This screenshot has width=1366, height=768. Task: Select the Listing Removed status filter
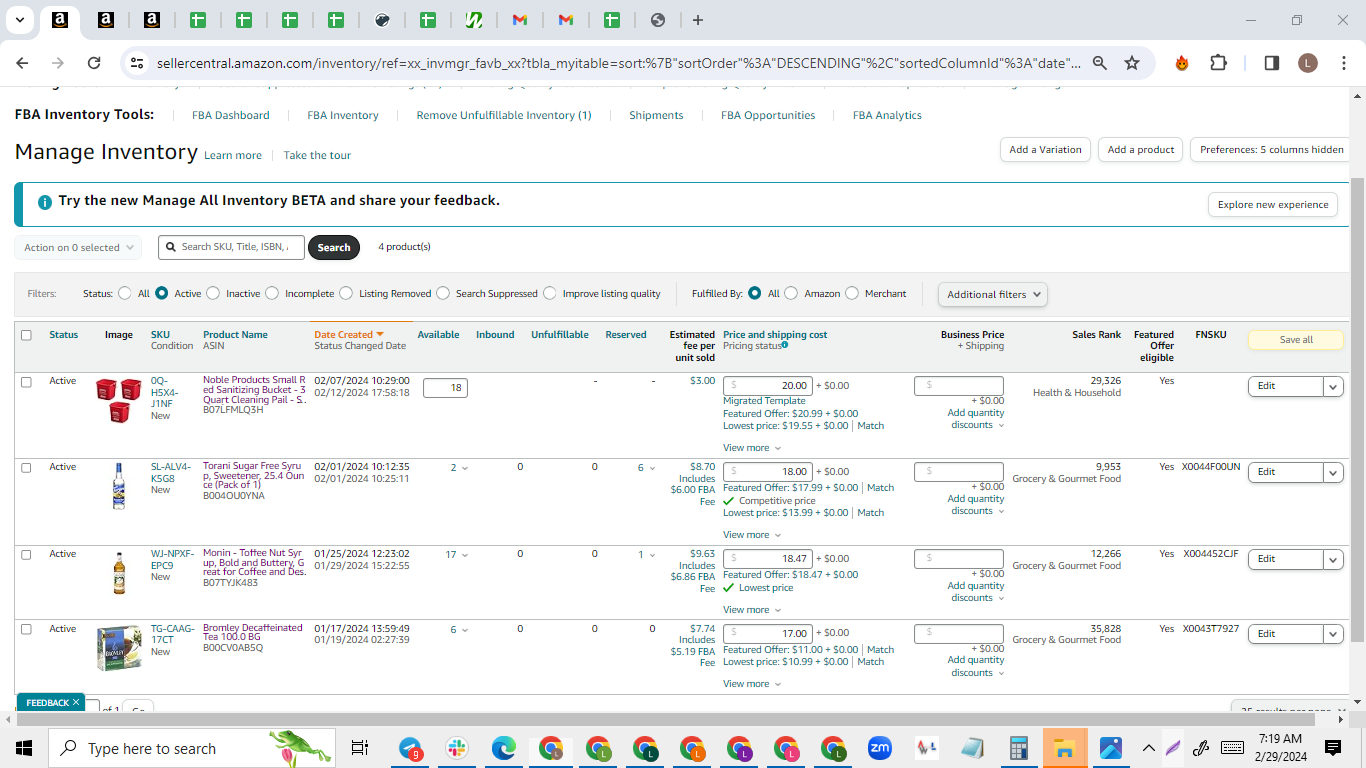tap(346, 294)
